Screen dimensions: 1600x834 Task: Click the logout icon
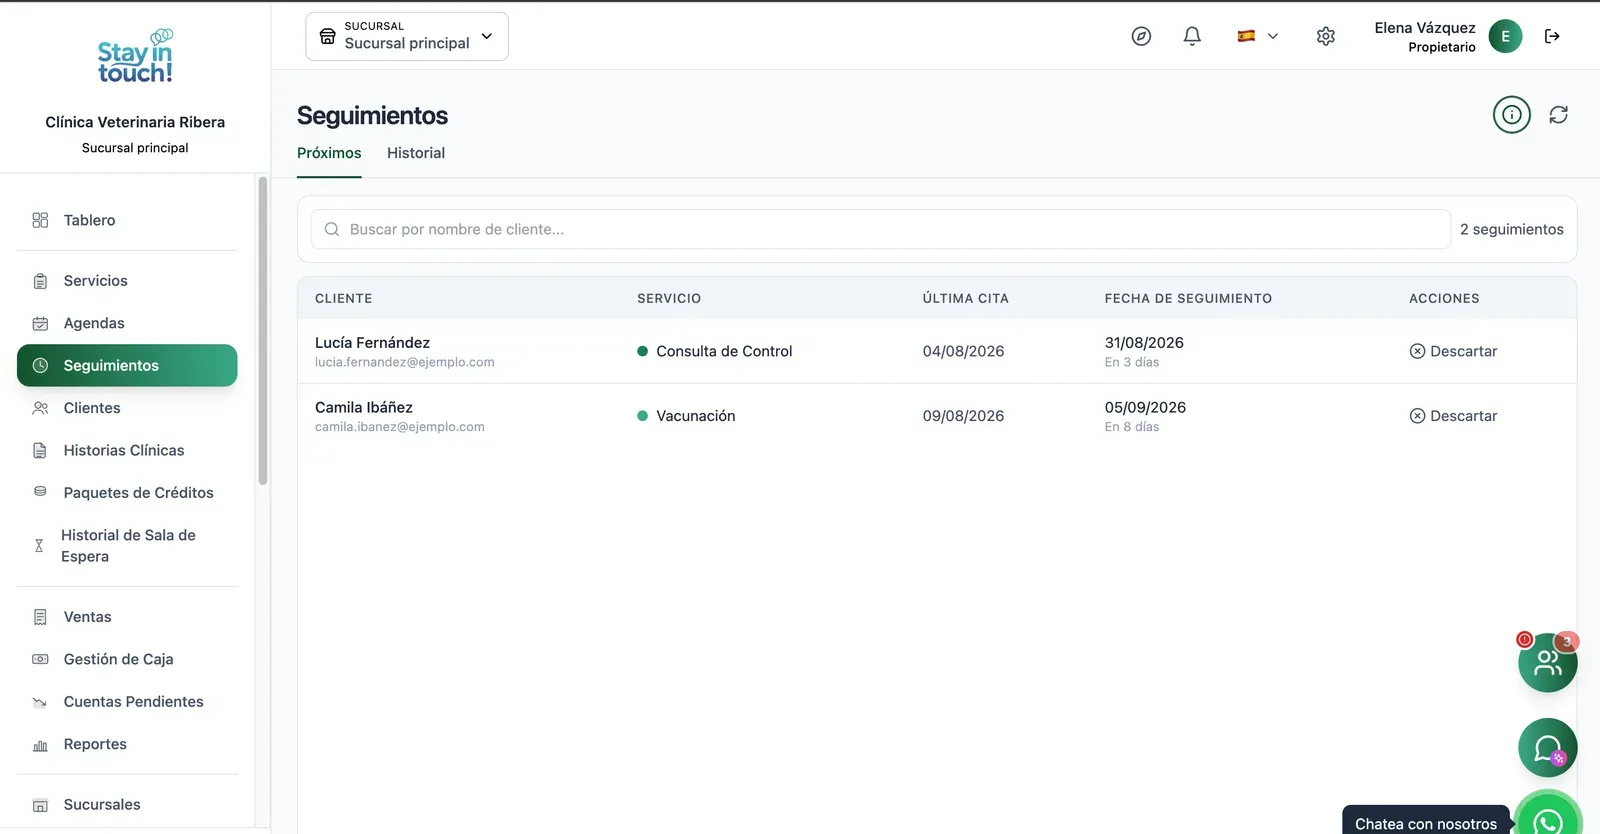[1552, 36]
